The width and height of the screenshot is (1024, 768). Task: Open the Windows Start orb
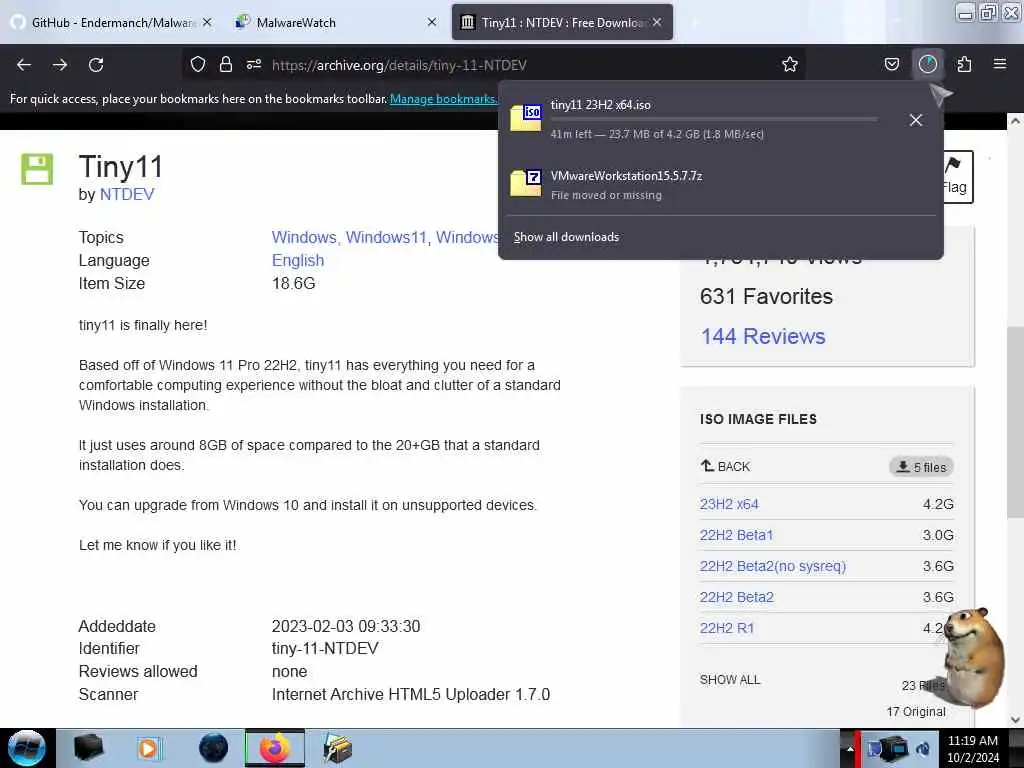pos(27,748)
